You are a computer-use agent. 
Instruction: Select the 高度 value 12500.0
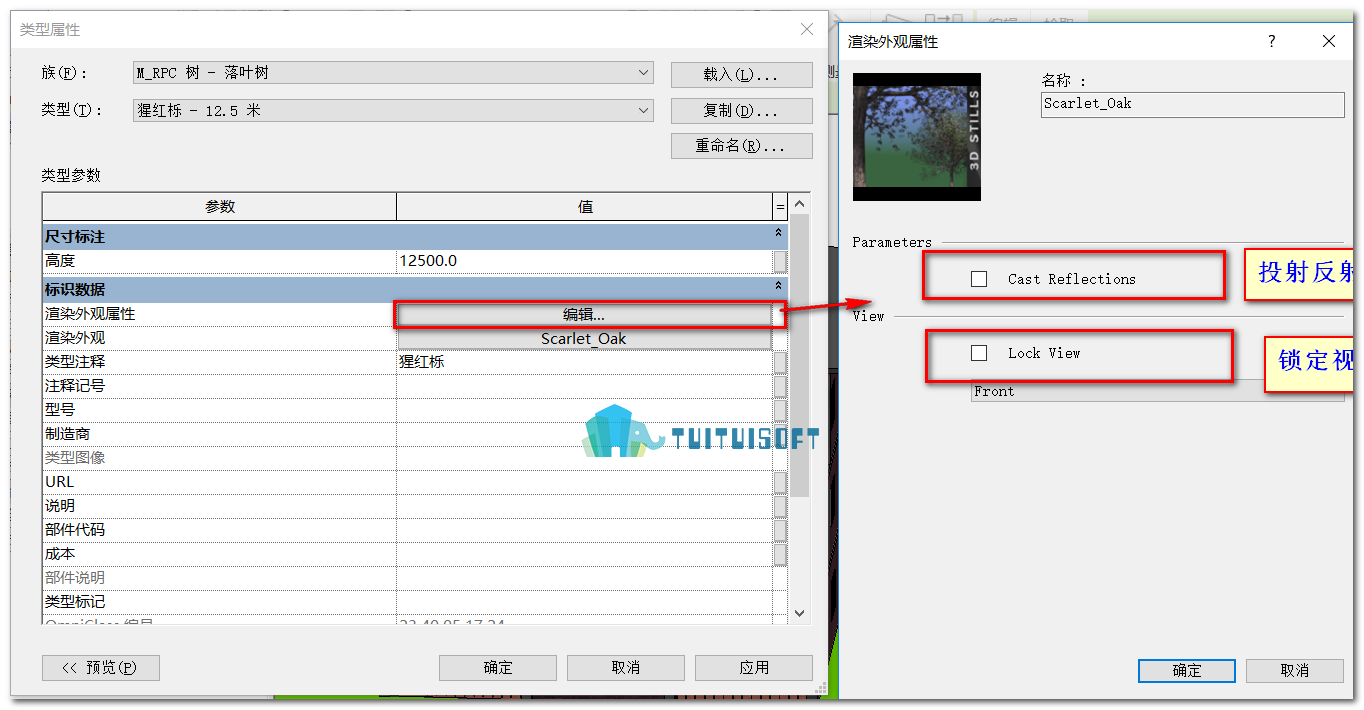[584, 261]
